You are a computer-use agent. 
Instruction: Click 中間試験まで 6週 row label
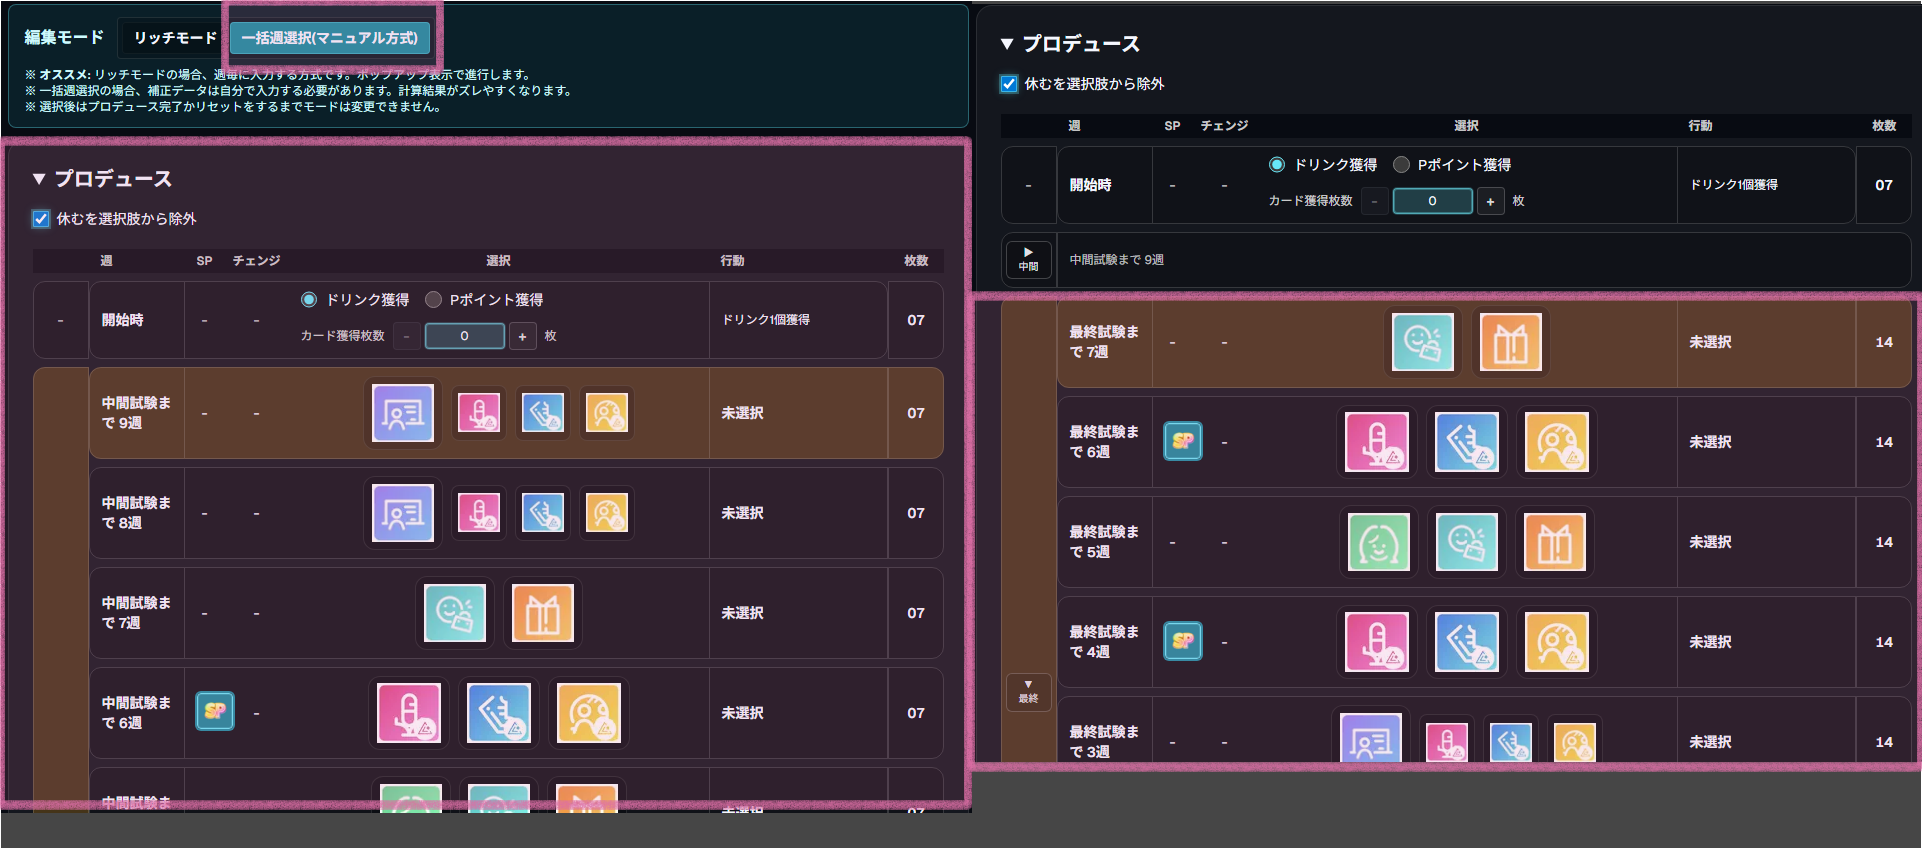click(136, 713)
